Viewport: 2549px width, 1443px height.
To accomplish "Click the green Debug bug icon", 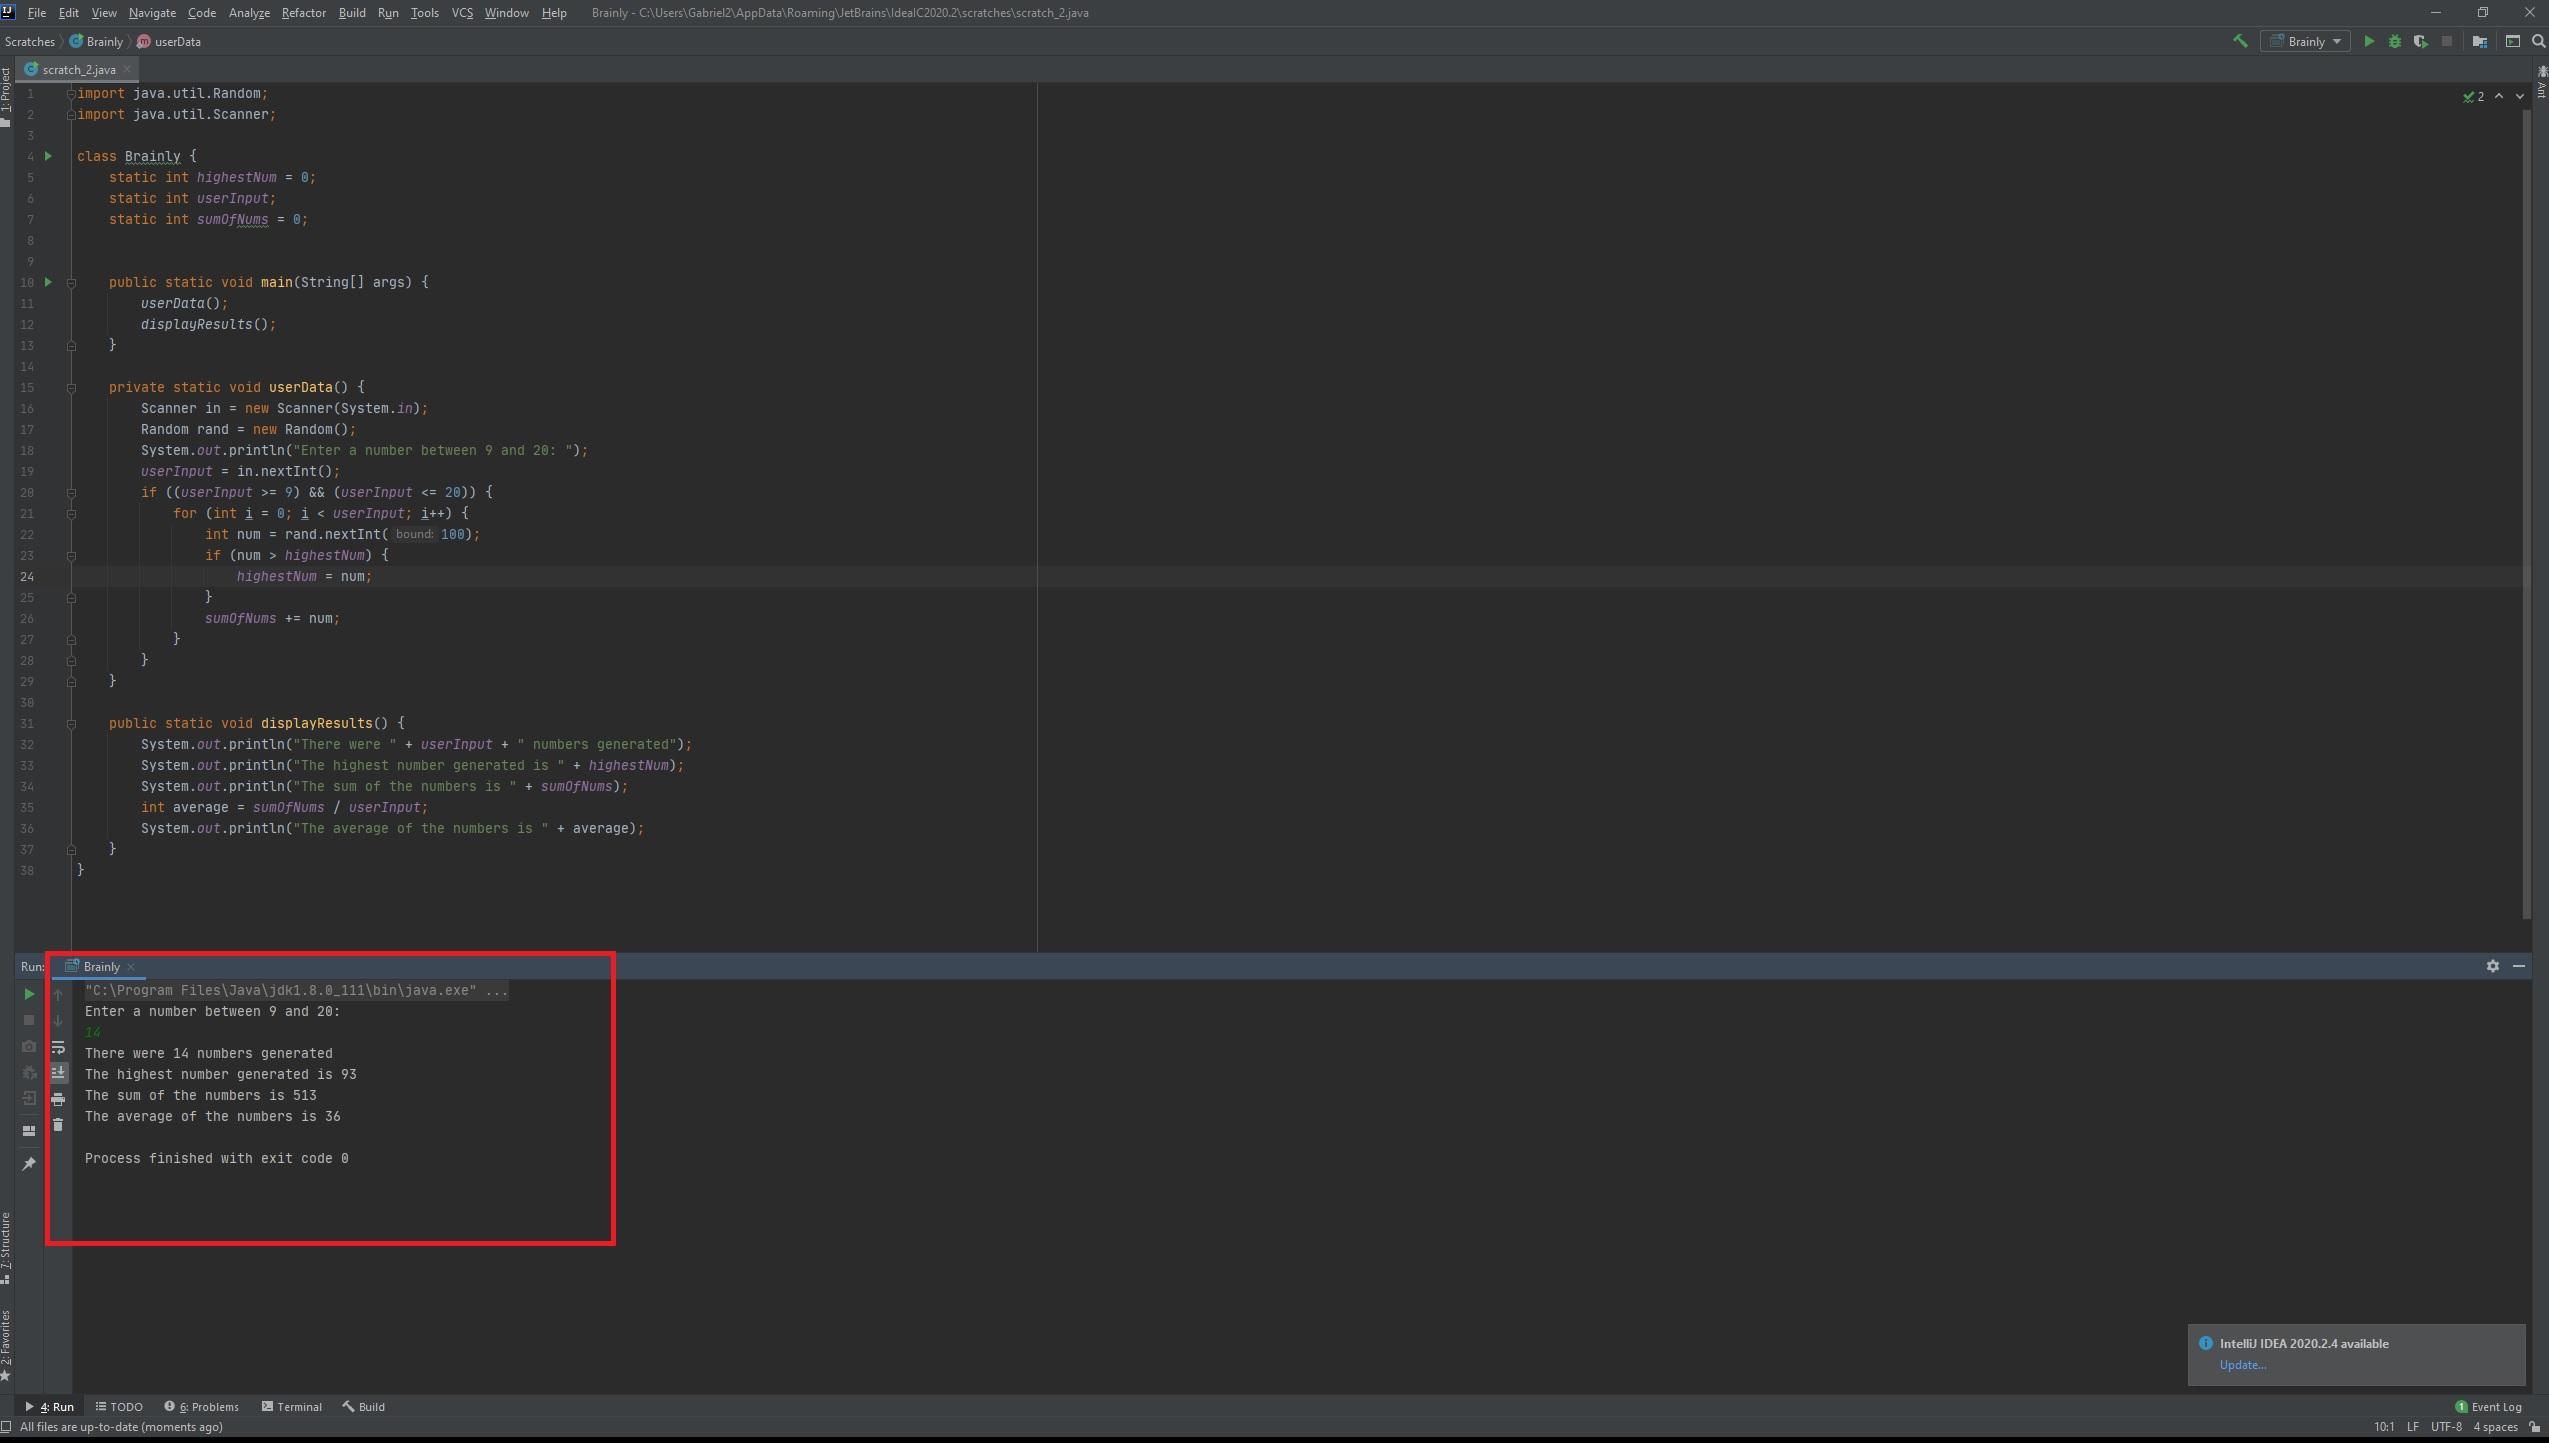I will click(x=2395, y=41).
